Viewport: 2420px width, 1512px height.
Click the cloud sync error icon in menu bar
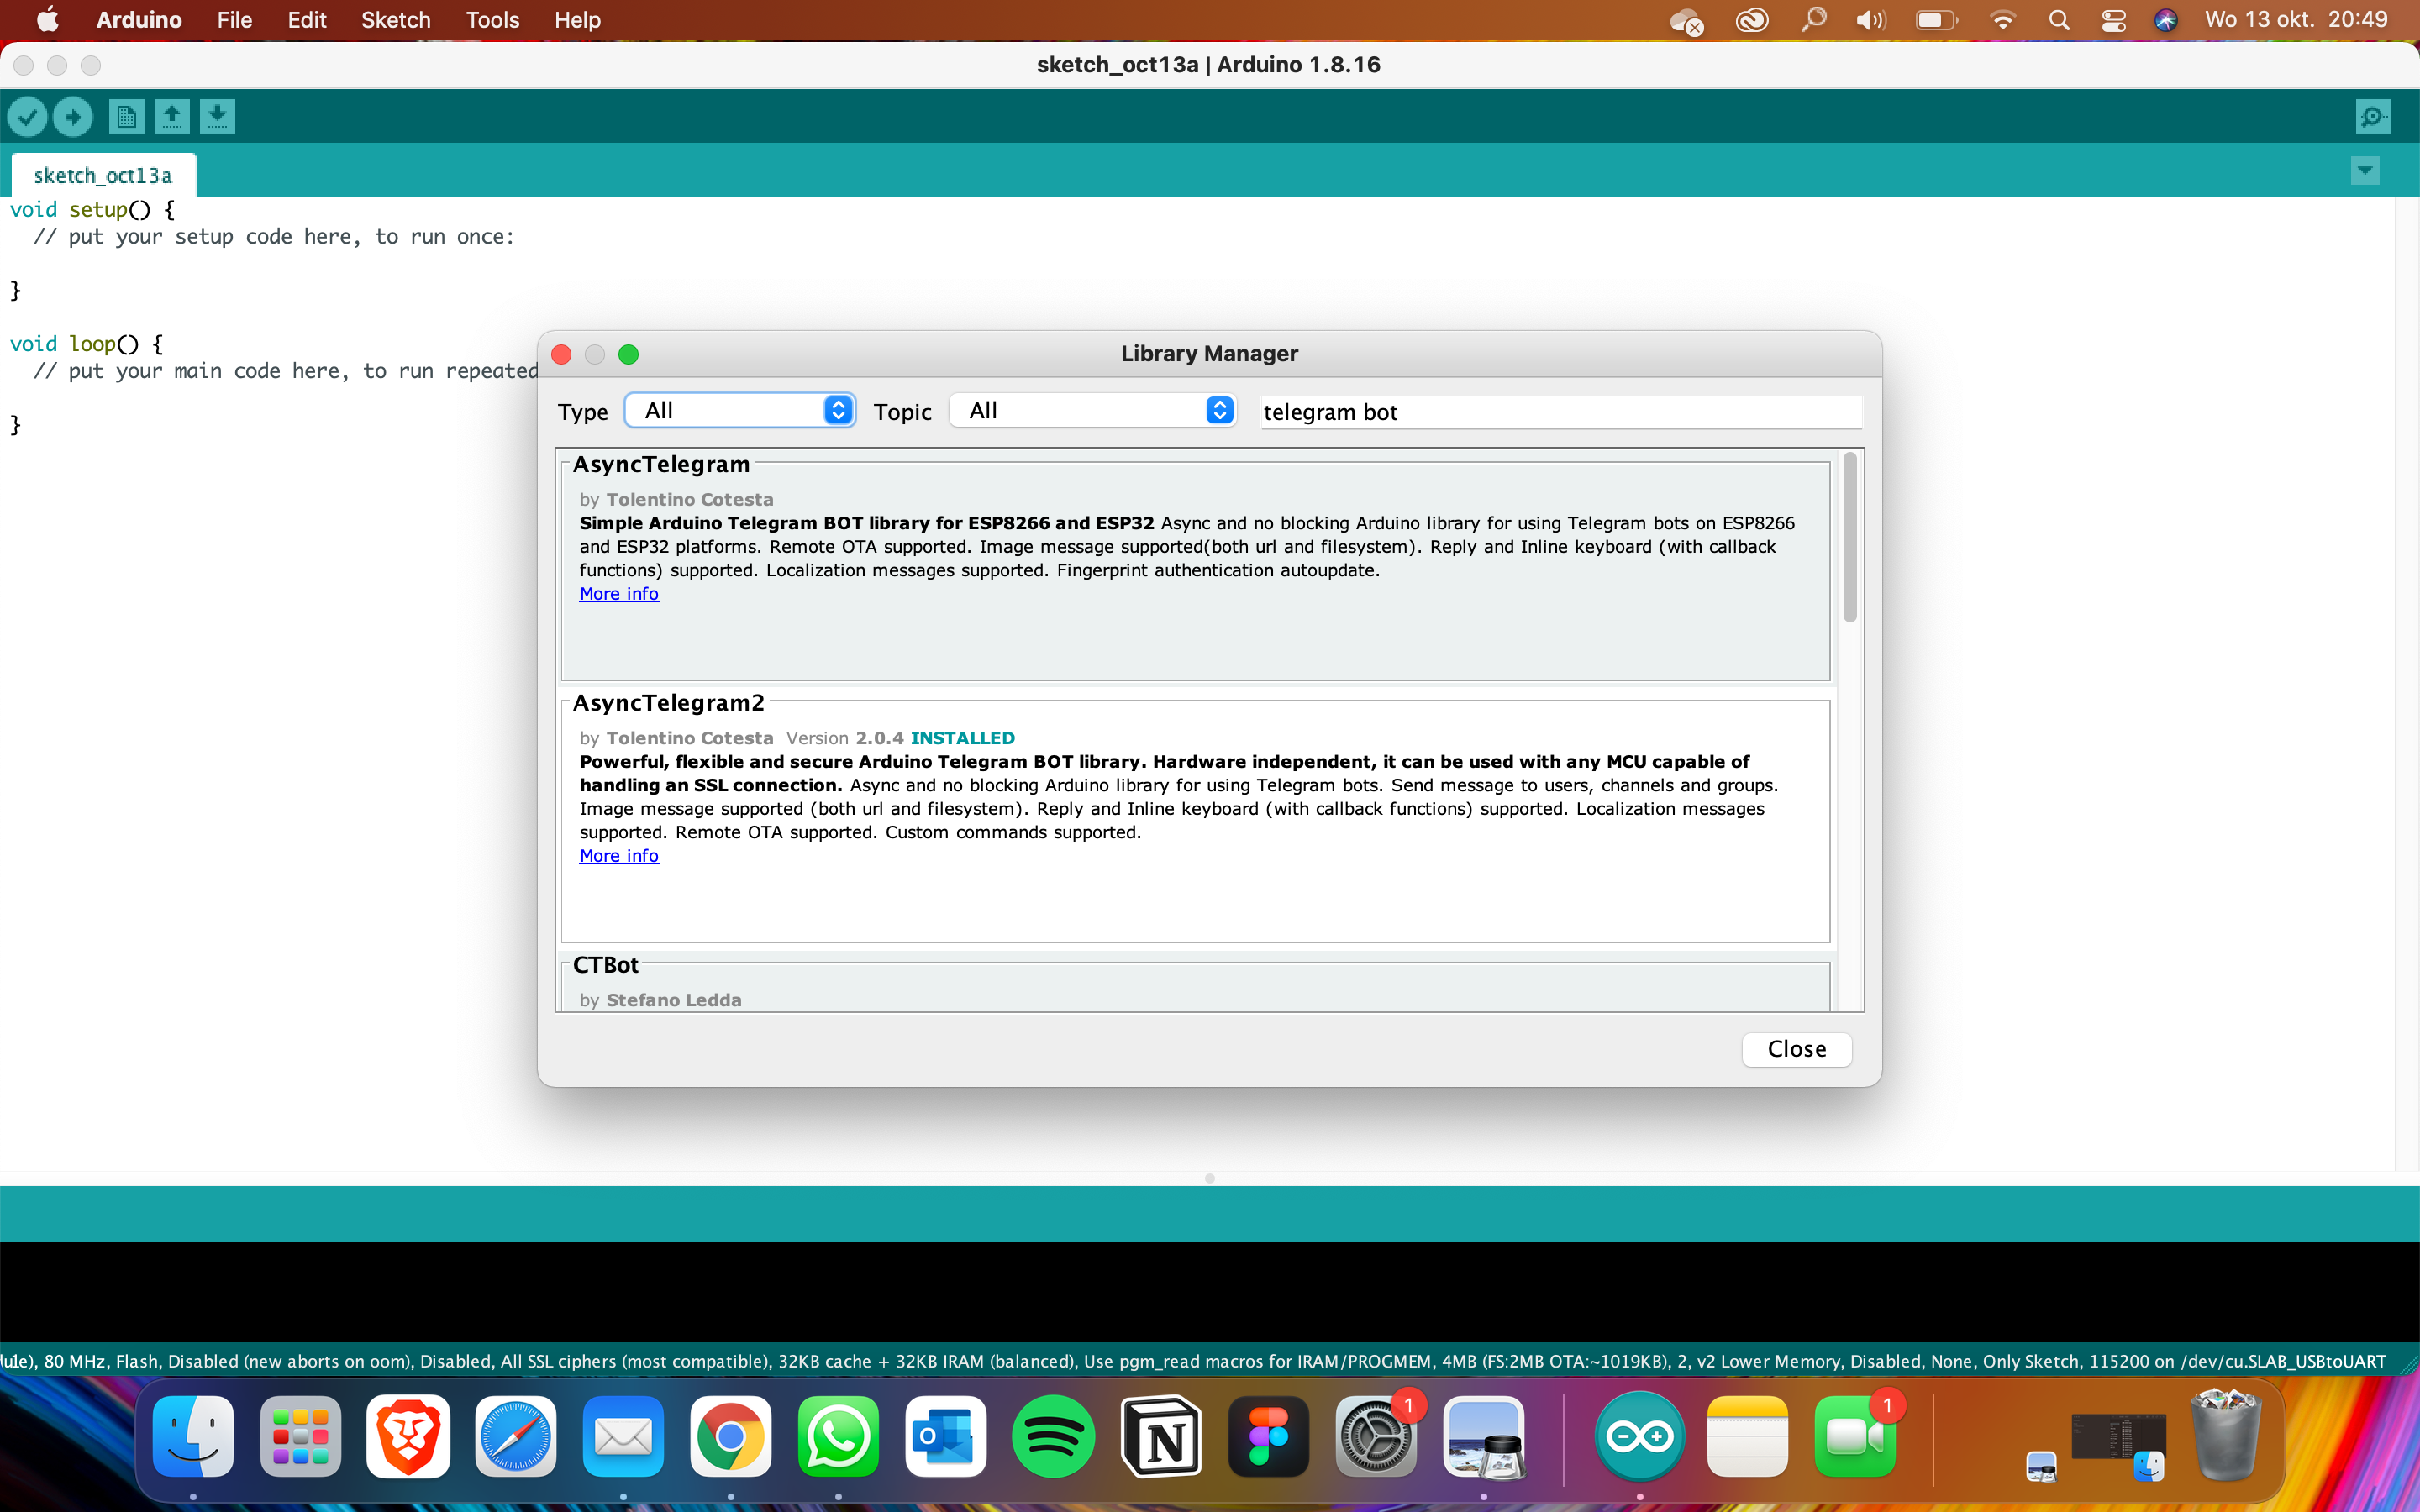(1686, 21)
